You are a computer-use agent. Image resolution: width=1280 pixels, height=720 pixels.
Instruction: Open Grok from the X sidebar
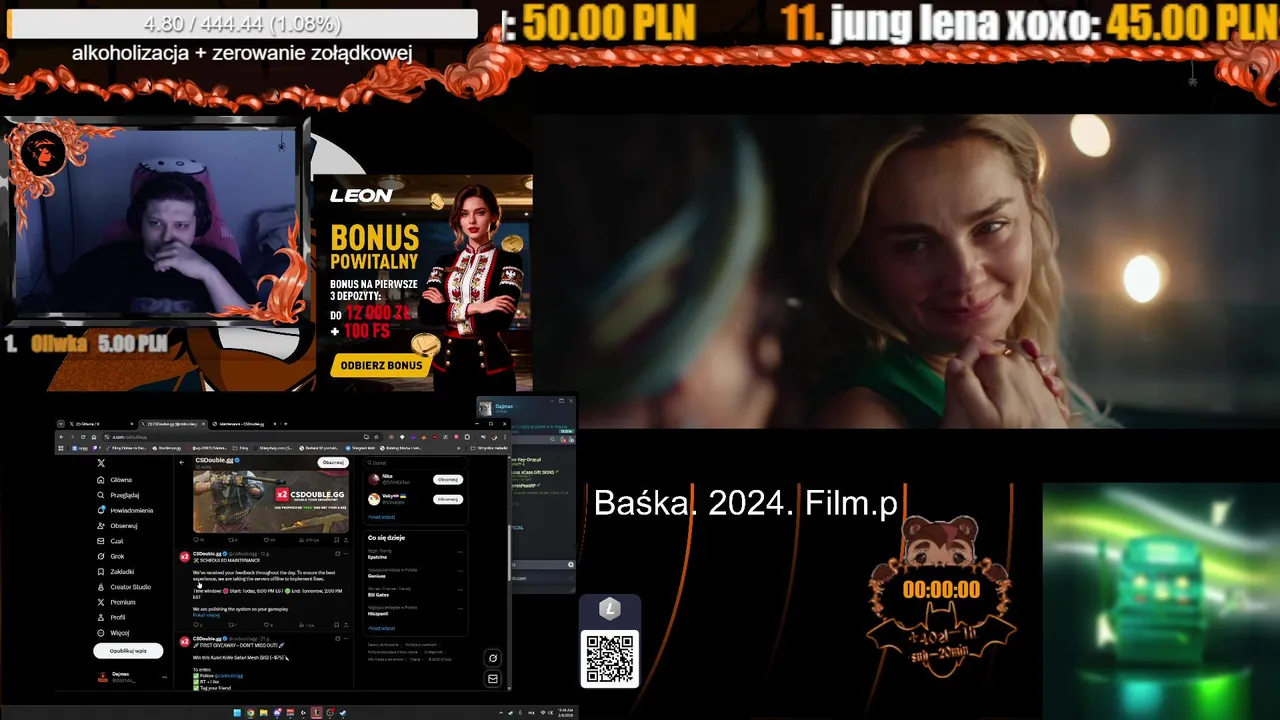(111, 556)
